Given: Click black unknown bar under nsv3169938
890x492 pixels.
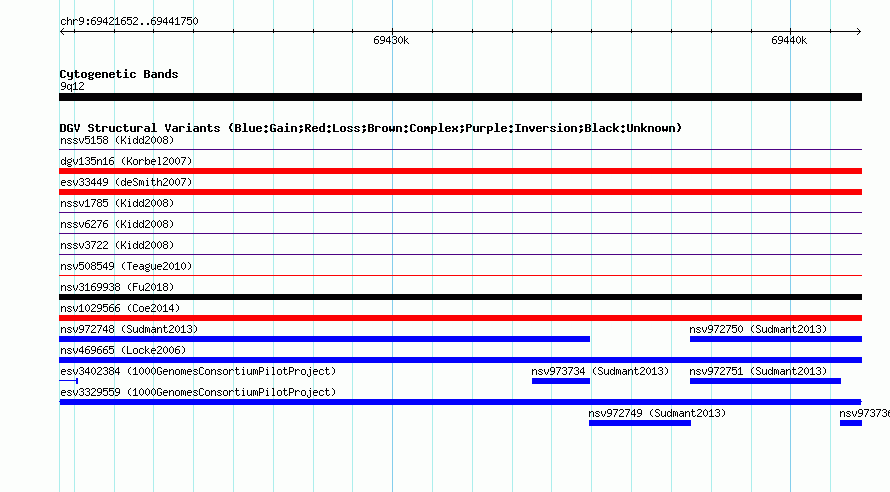Looking at the screenshot, I should [460, 297].
